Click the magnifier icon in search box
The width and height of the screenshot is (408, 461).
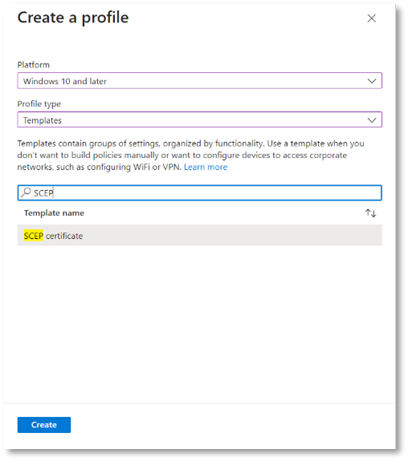click(26, 192)
